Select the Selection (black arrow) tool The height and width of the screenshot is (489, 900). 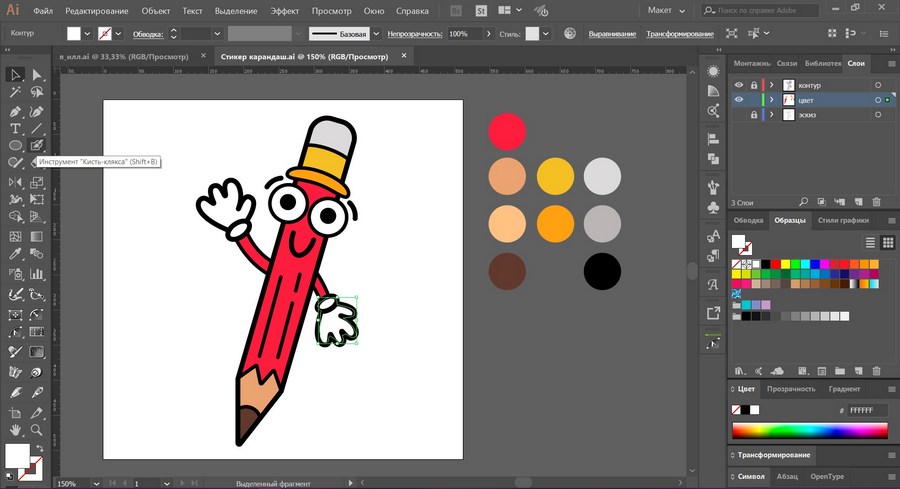tap(15, 75)
